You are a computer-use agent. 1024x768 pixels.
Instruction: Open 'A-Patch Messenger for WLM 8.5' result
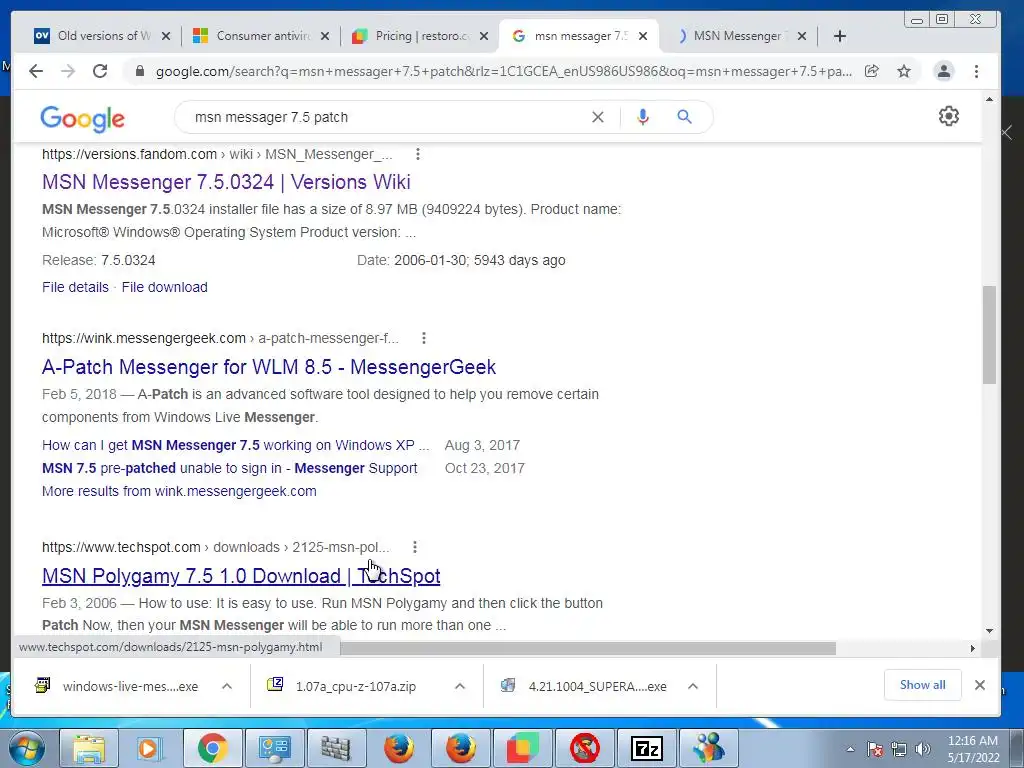tap(269, 366)
